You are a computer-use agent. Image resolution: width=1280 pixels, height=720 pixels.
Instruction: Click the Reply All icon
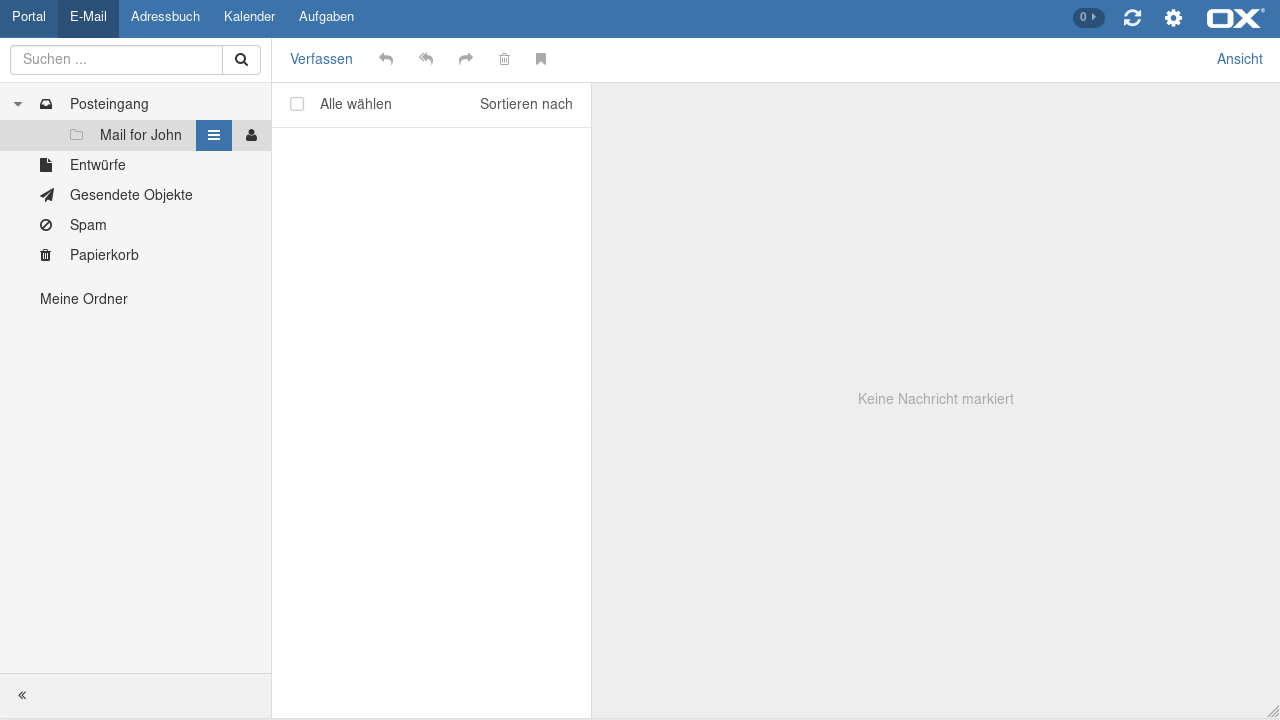click(x=426, y=60)
